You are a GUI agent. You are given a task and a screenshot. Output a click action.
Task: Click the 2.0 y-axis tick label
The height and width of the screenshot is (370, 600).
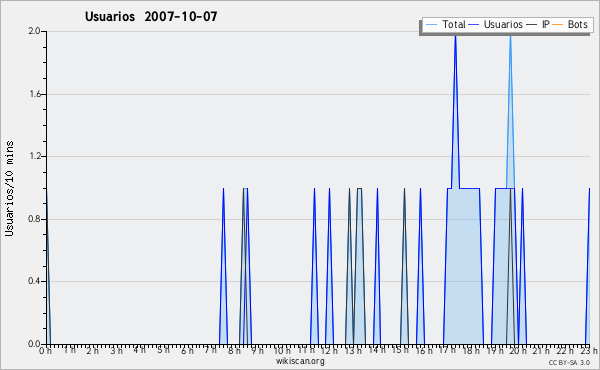[34, 31]
